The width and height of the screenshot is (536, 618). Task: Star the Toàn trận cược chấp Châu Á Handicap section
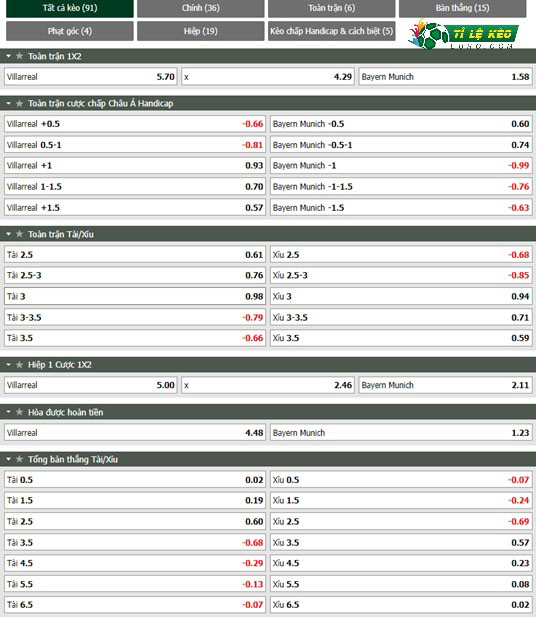click(x=19, y=104)
